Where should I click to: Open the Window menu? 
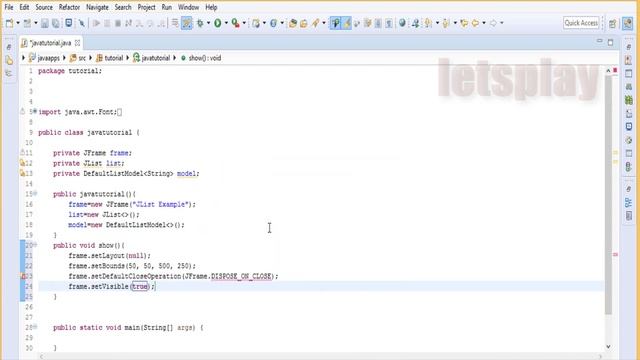(x=188, y=7)
